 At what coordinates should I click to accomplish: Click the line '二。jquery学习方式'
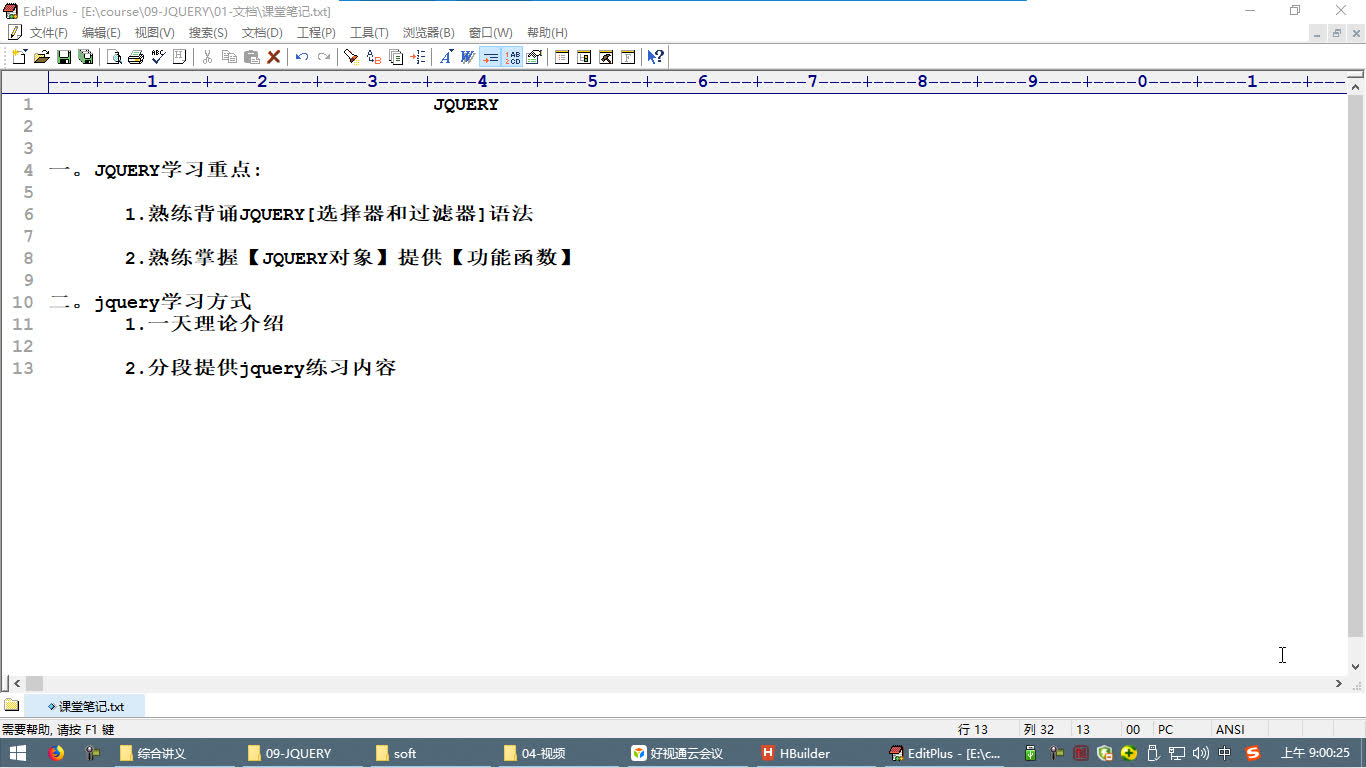point(150,302)
